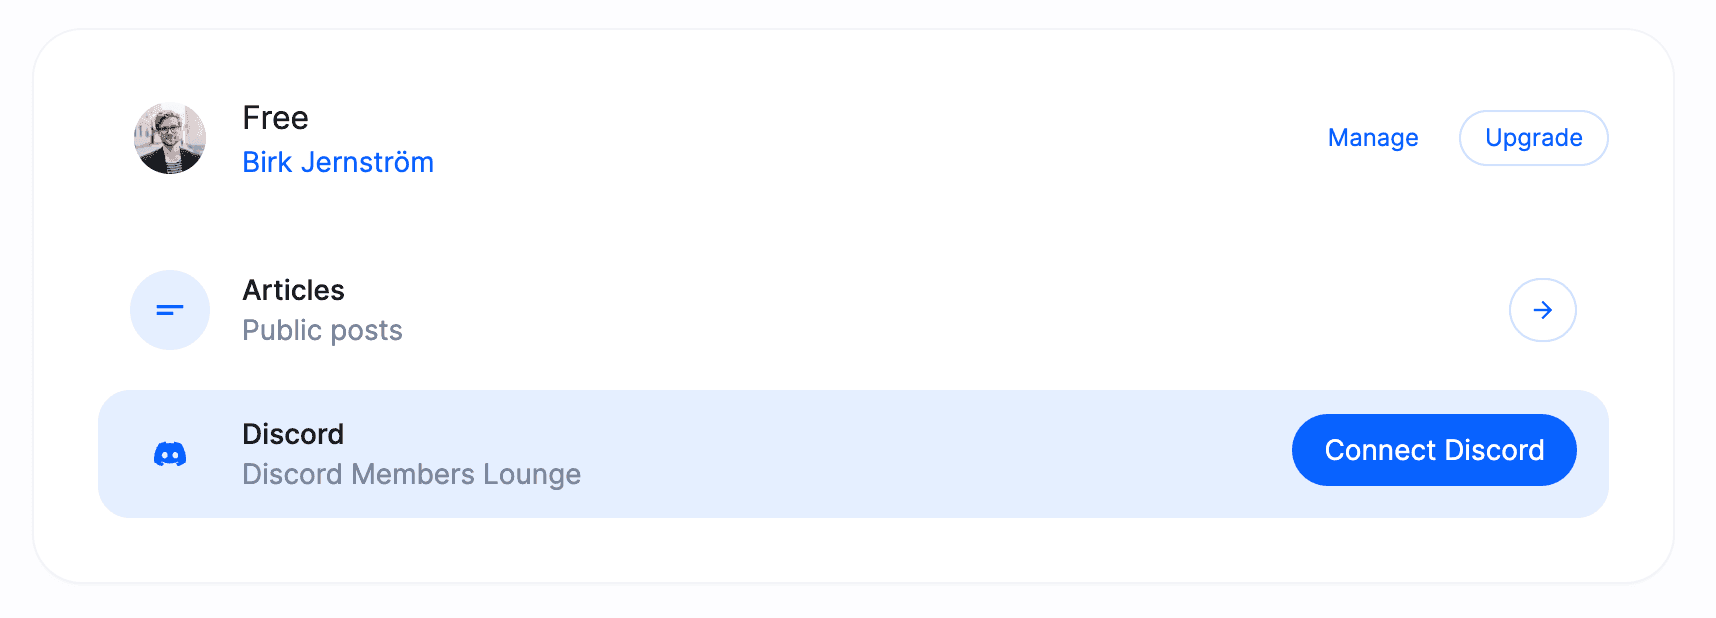Viewport: 1716px width, 618px height.
Task: Click the Upgrade button
Action: [1533, 138]
